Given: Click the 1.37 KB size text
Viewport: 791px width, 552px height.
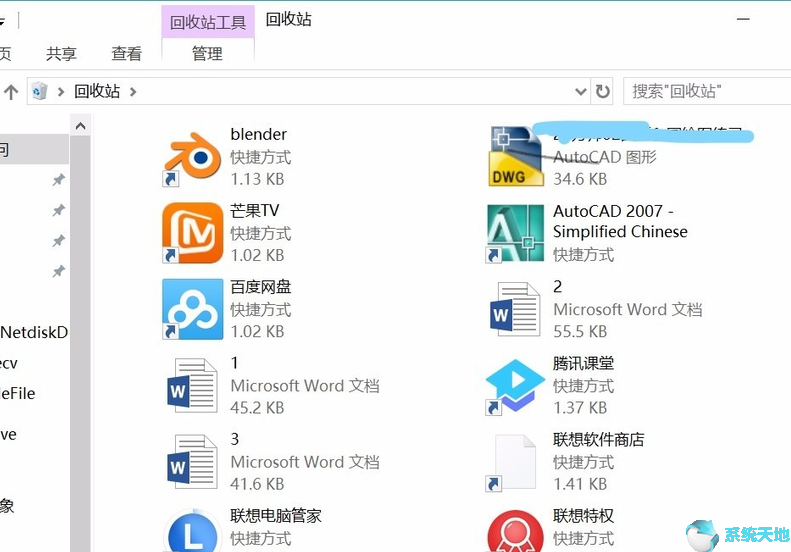Looking at the screenshot, I should pyautogui.click(x=580, y=408).
